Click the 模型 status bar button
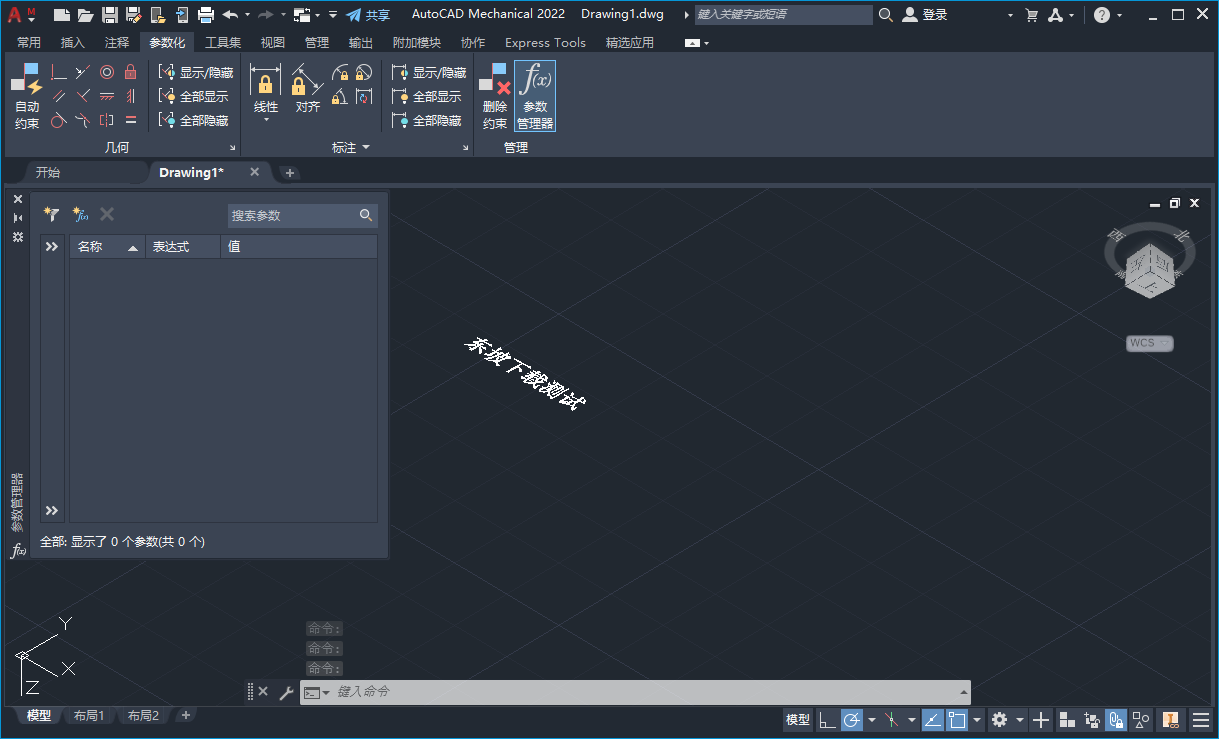The image size is (1219, 739). coord(798,720)
